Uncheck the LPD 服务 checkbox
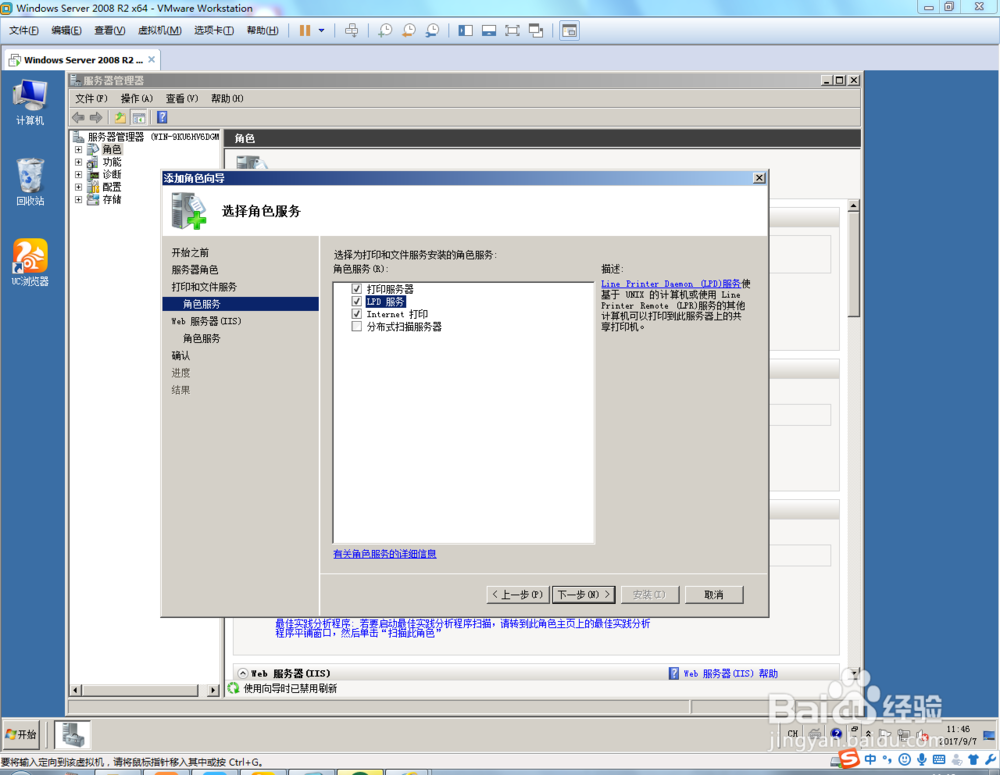The image size is (1000, 775). tap(357, 301)
